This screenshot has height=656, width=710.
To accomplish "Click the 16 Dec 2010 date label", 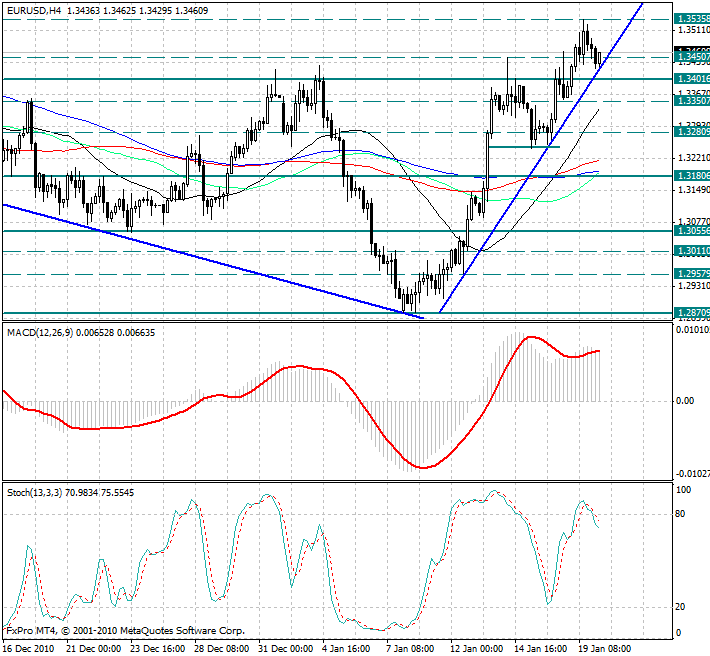I will pyautogui.click(x=30, y=648).
